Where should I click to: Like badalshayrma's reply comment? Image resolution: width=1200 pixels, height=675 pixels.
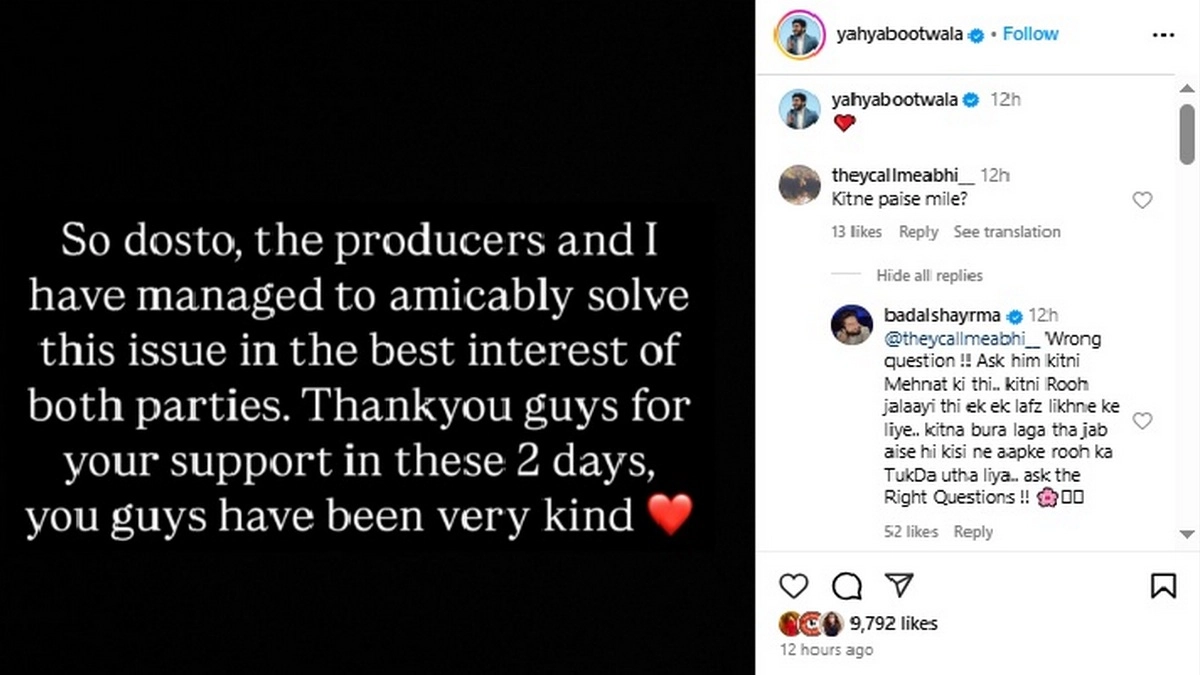(x=1142, y=421)
